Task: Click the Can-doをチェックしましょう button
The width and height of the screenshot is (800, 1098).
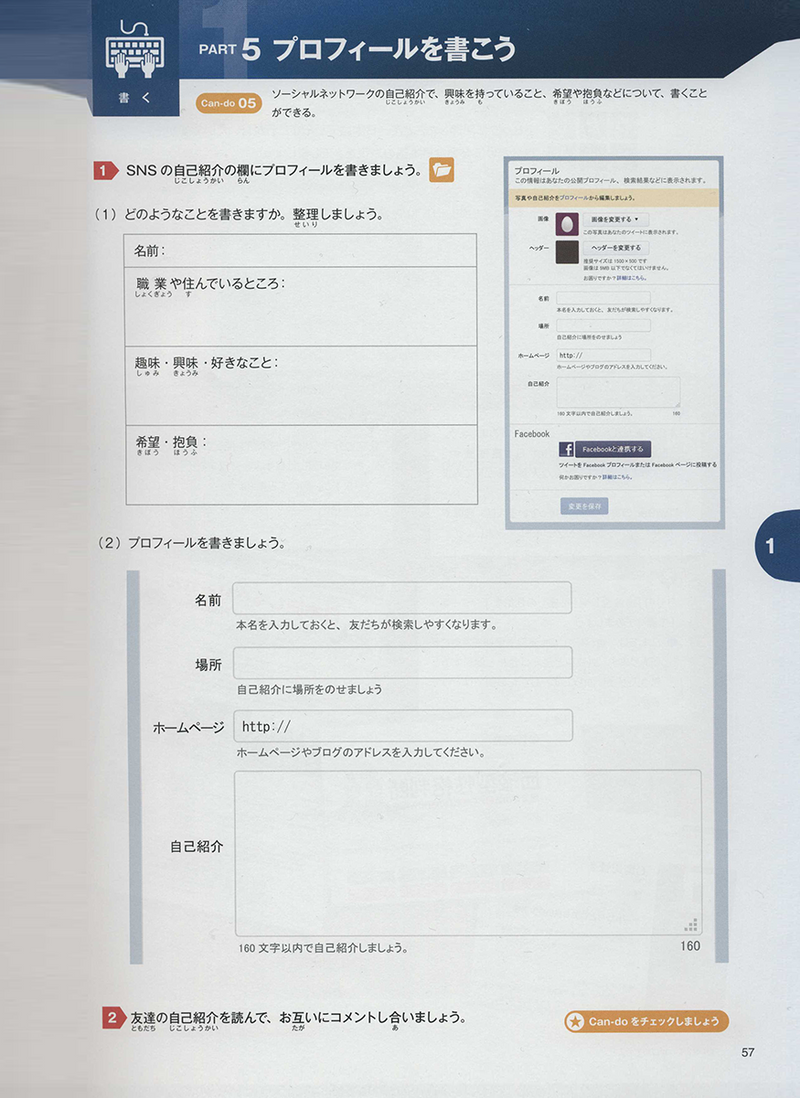Action: click(x=645, y=1021)
